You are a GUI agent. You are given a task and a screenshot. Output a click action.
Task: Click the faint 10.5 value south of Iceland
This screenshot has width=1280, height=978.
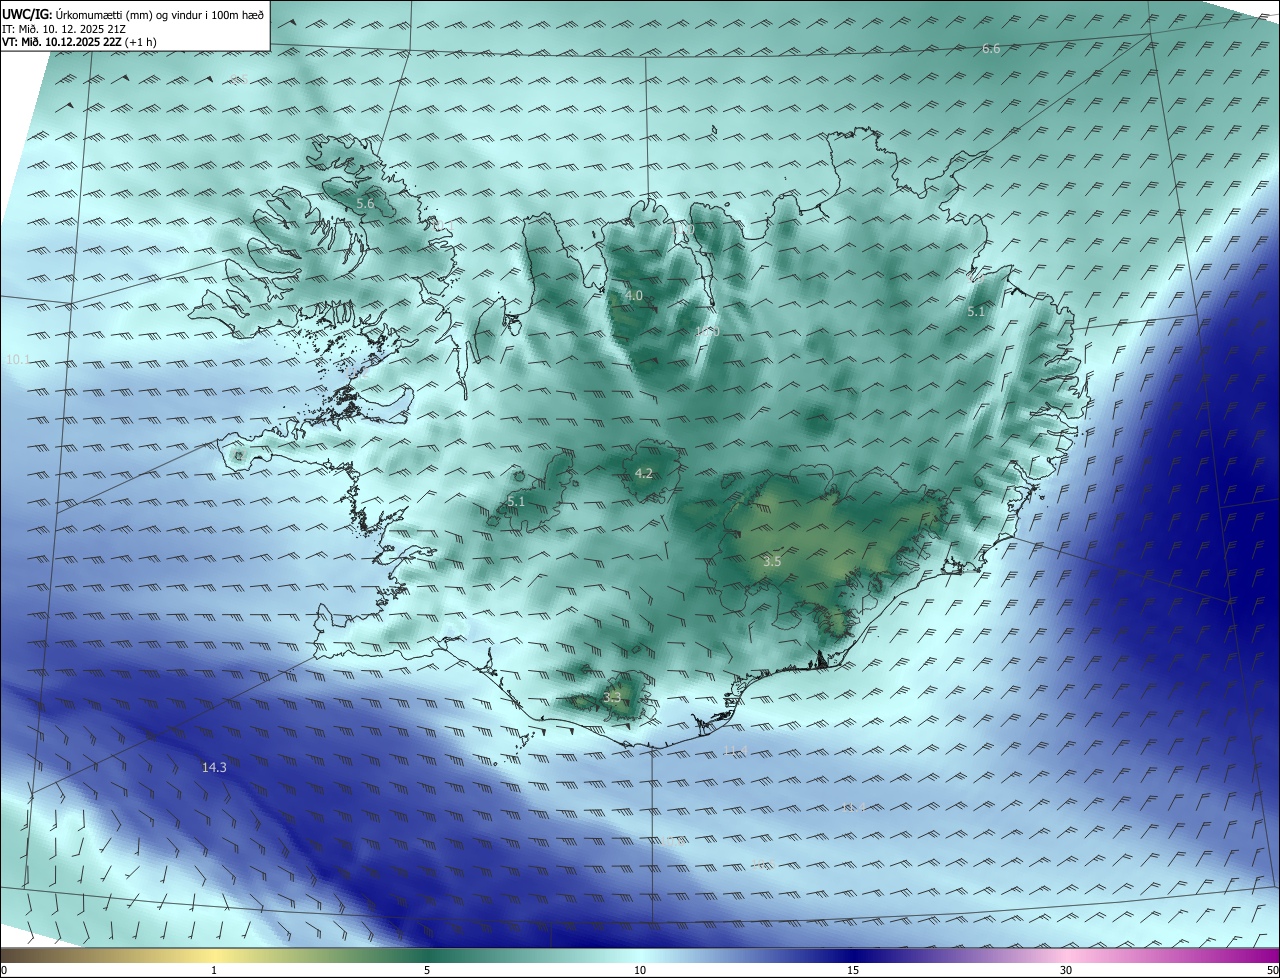click(763, 864)
